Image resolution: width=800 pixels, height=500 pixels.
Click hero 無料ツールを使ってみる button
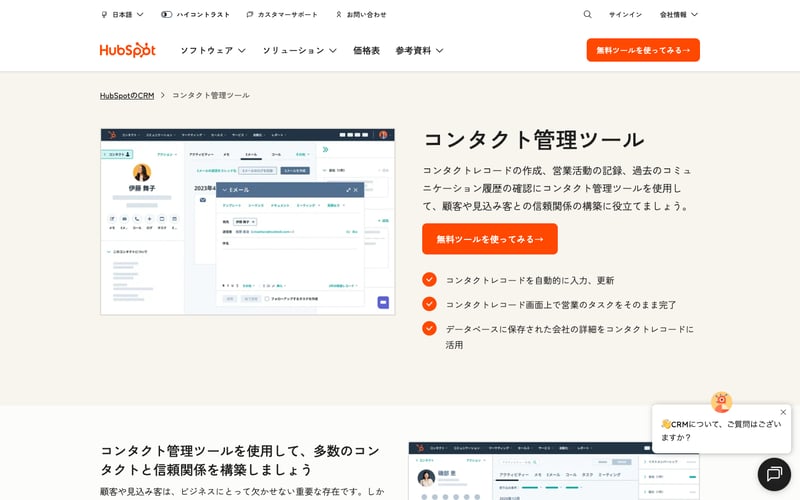pyautogui.click(x=490, y=239)
